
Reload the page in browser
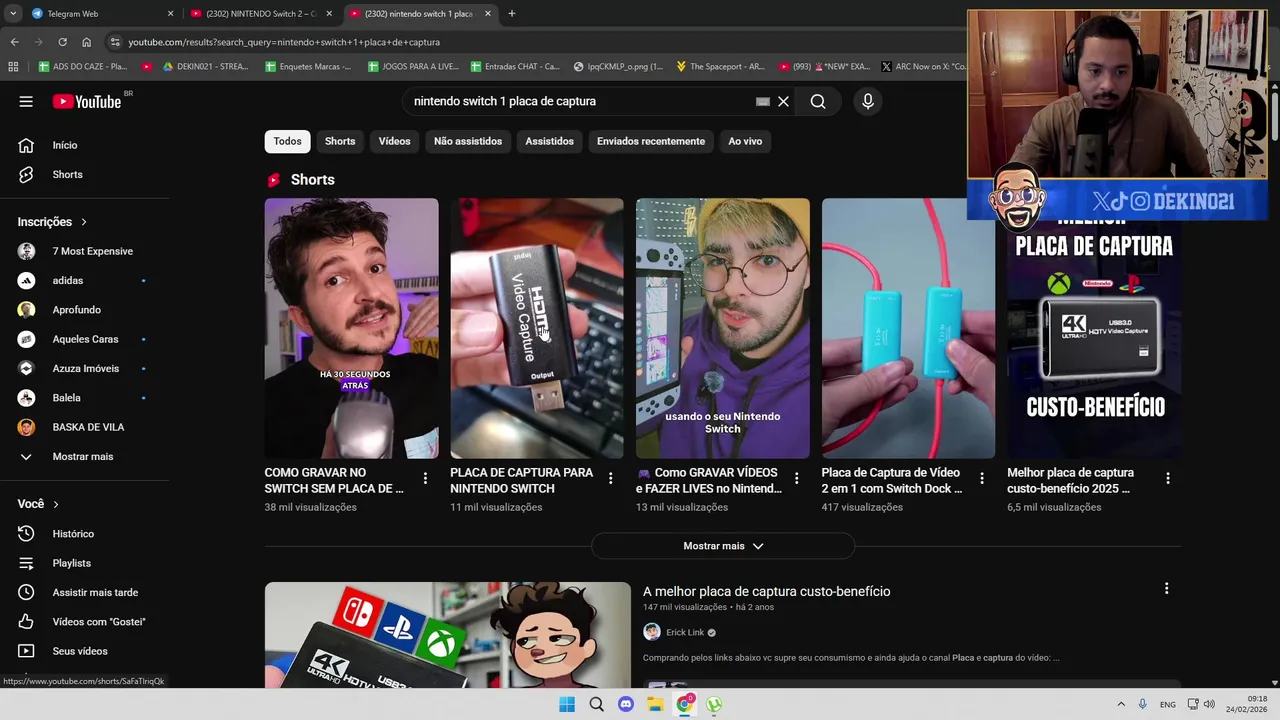click(x=62, y=42)
